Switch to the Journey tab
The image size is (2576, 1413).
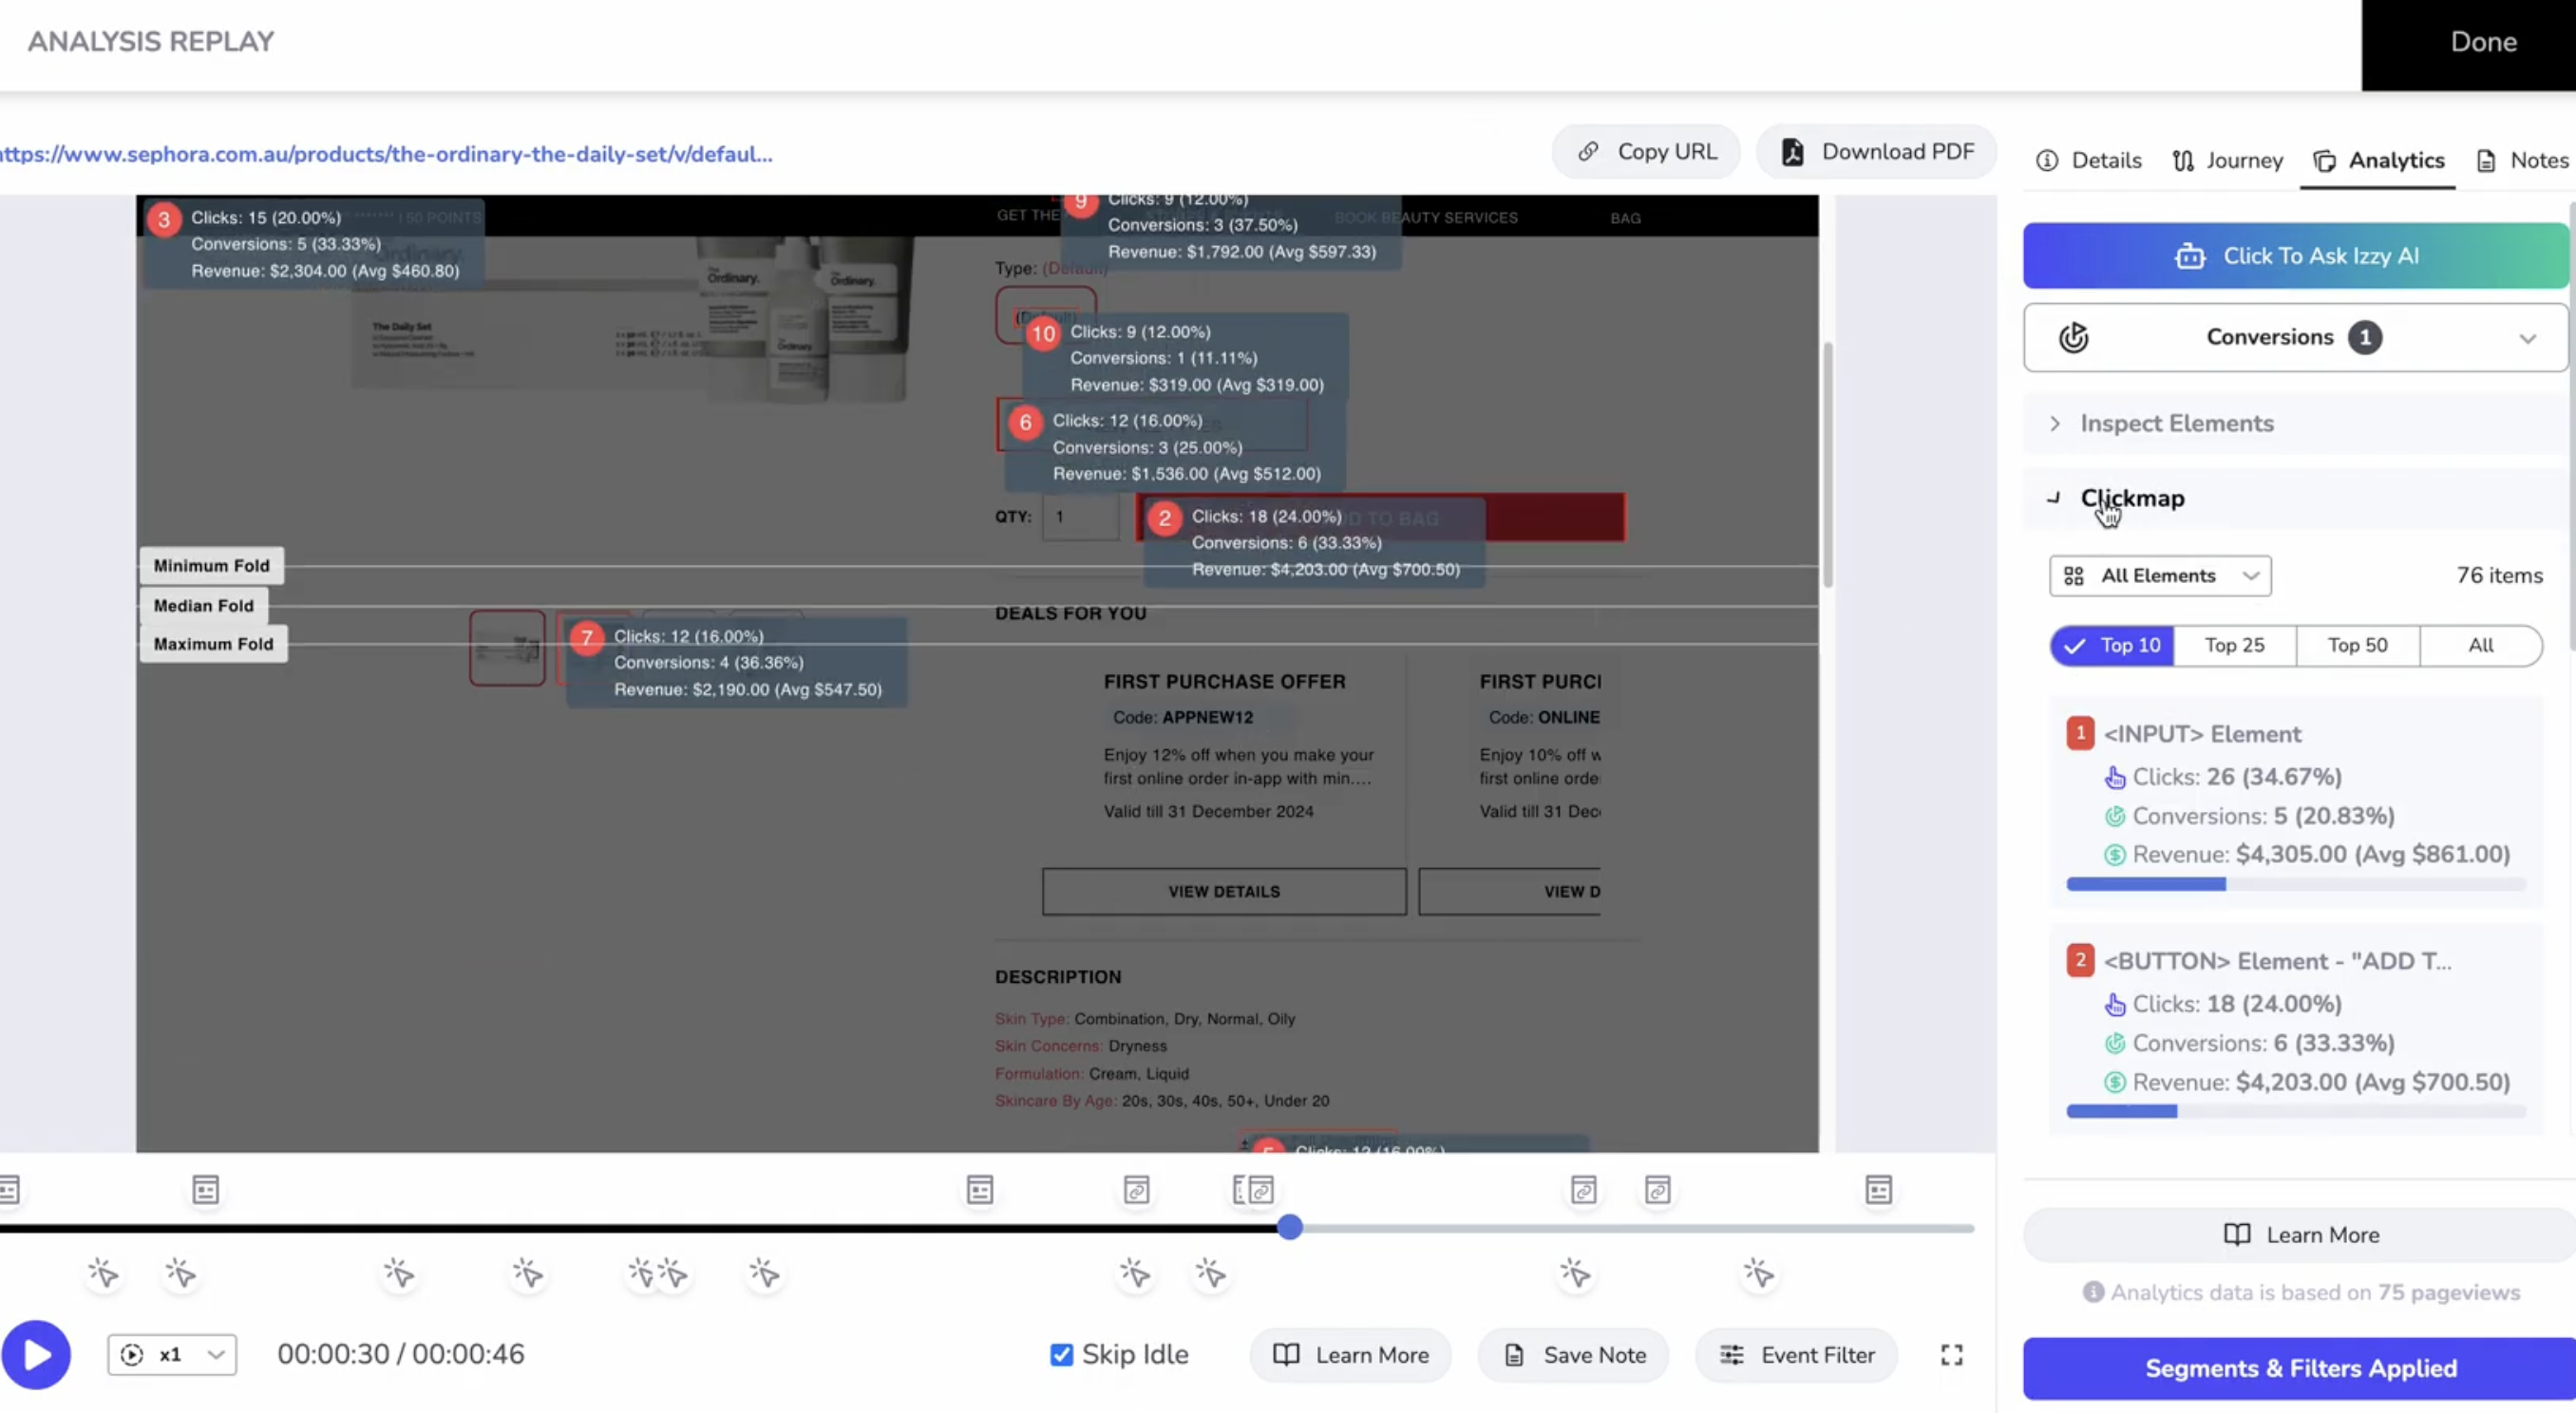[x=2227, y=160]
